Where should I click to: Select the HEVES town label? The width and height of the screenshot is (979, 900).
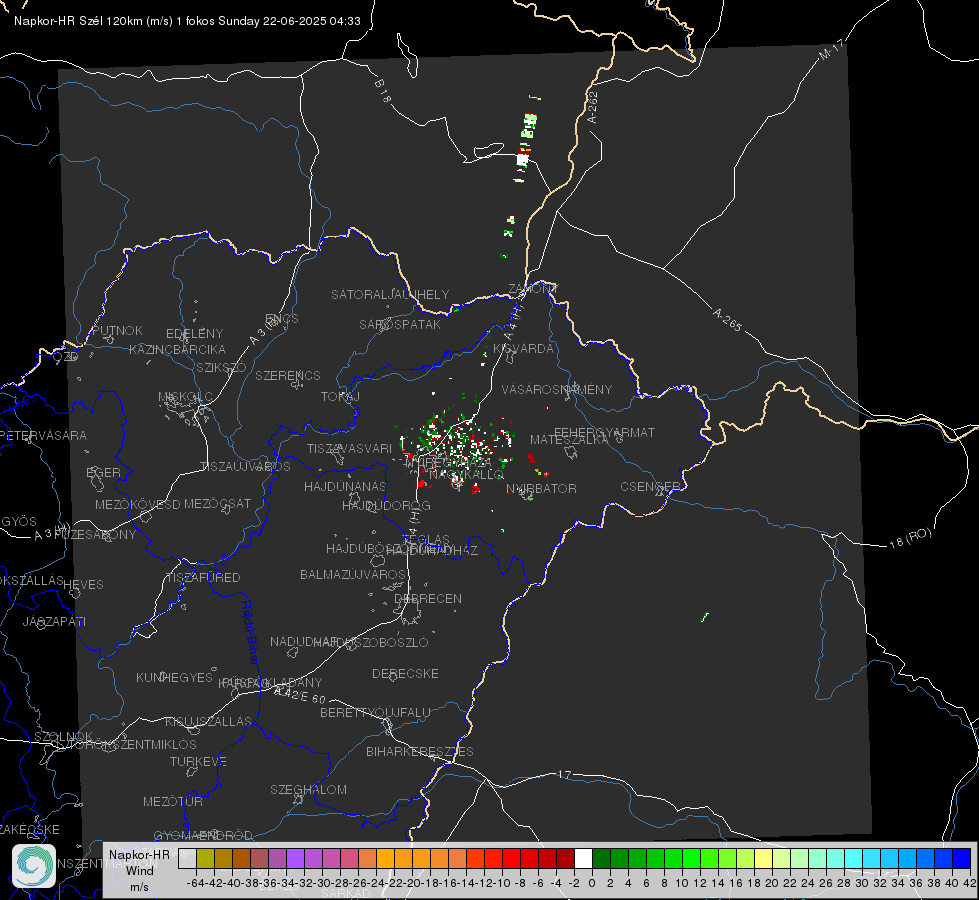coord(84,585)
